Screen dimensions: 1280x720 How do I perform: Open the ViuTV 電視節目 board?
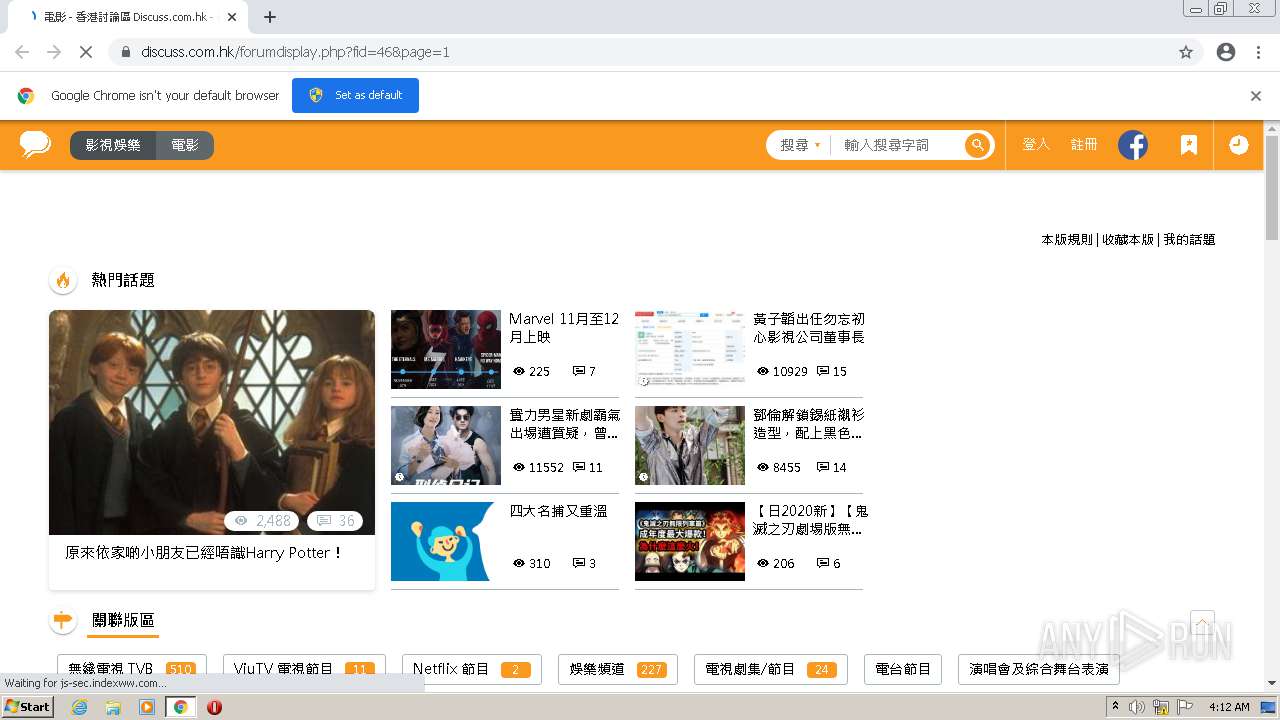[305, 669]
